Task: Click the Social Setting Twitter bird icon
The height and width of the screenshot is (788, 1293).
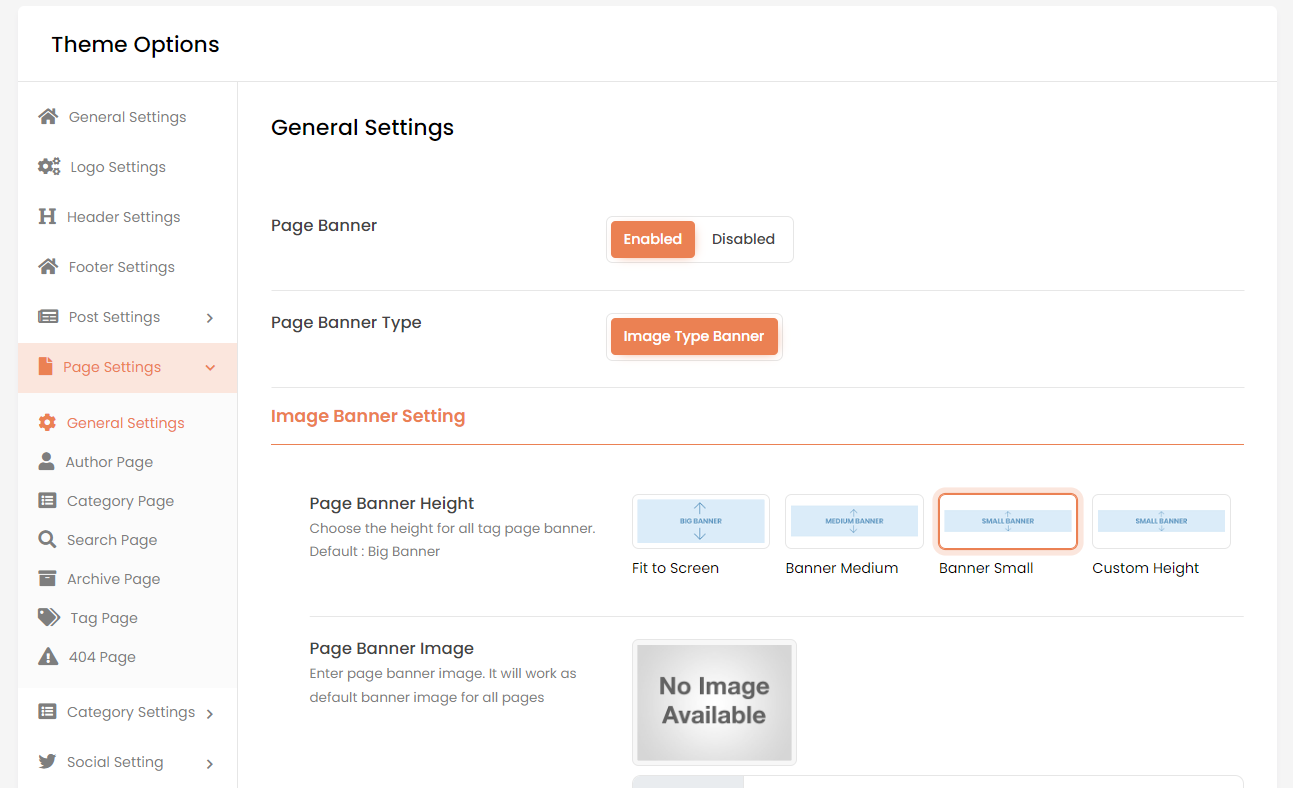Action: [x=47, y=762]
